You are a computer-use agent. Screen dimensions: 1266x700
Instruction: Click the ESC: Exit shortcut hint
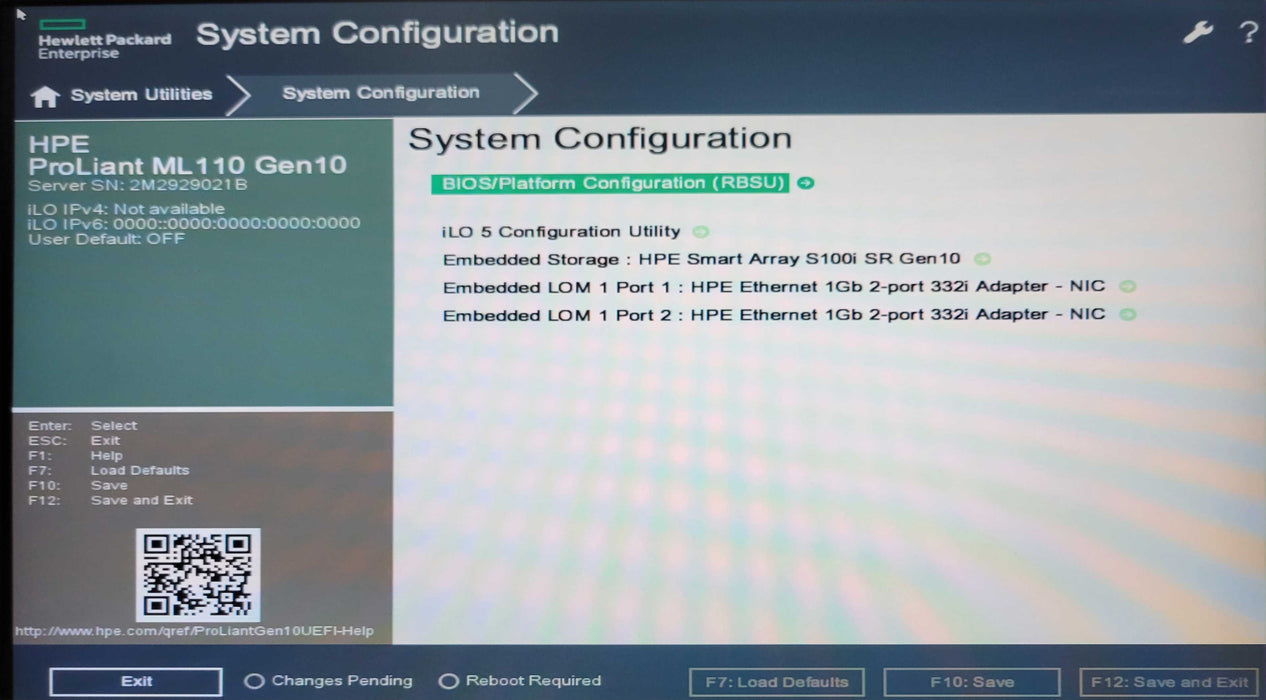pyautogui.click(x=74, y=440)
